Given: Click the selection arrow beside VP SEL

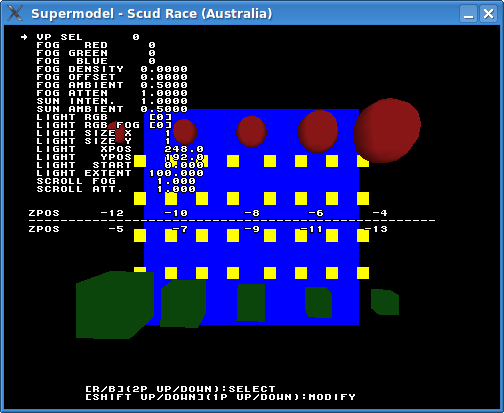Looking at the screenshot, I should (x=24, y=37).
